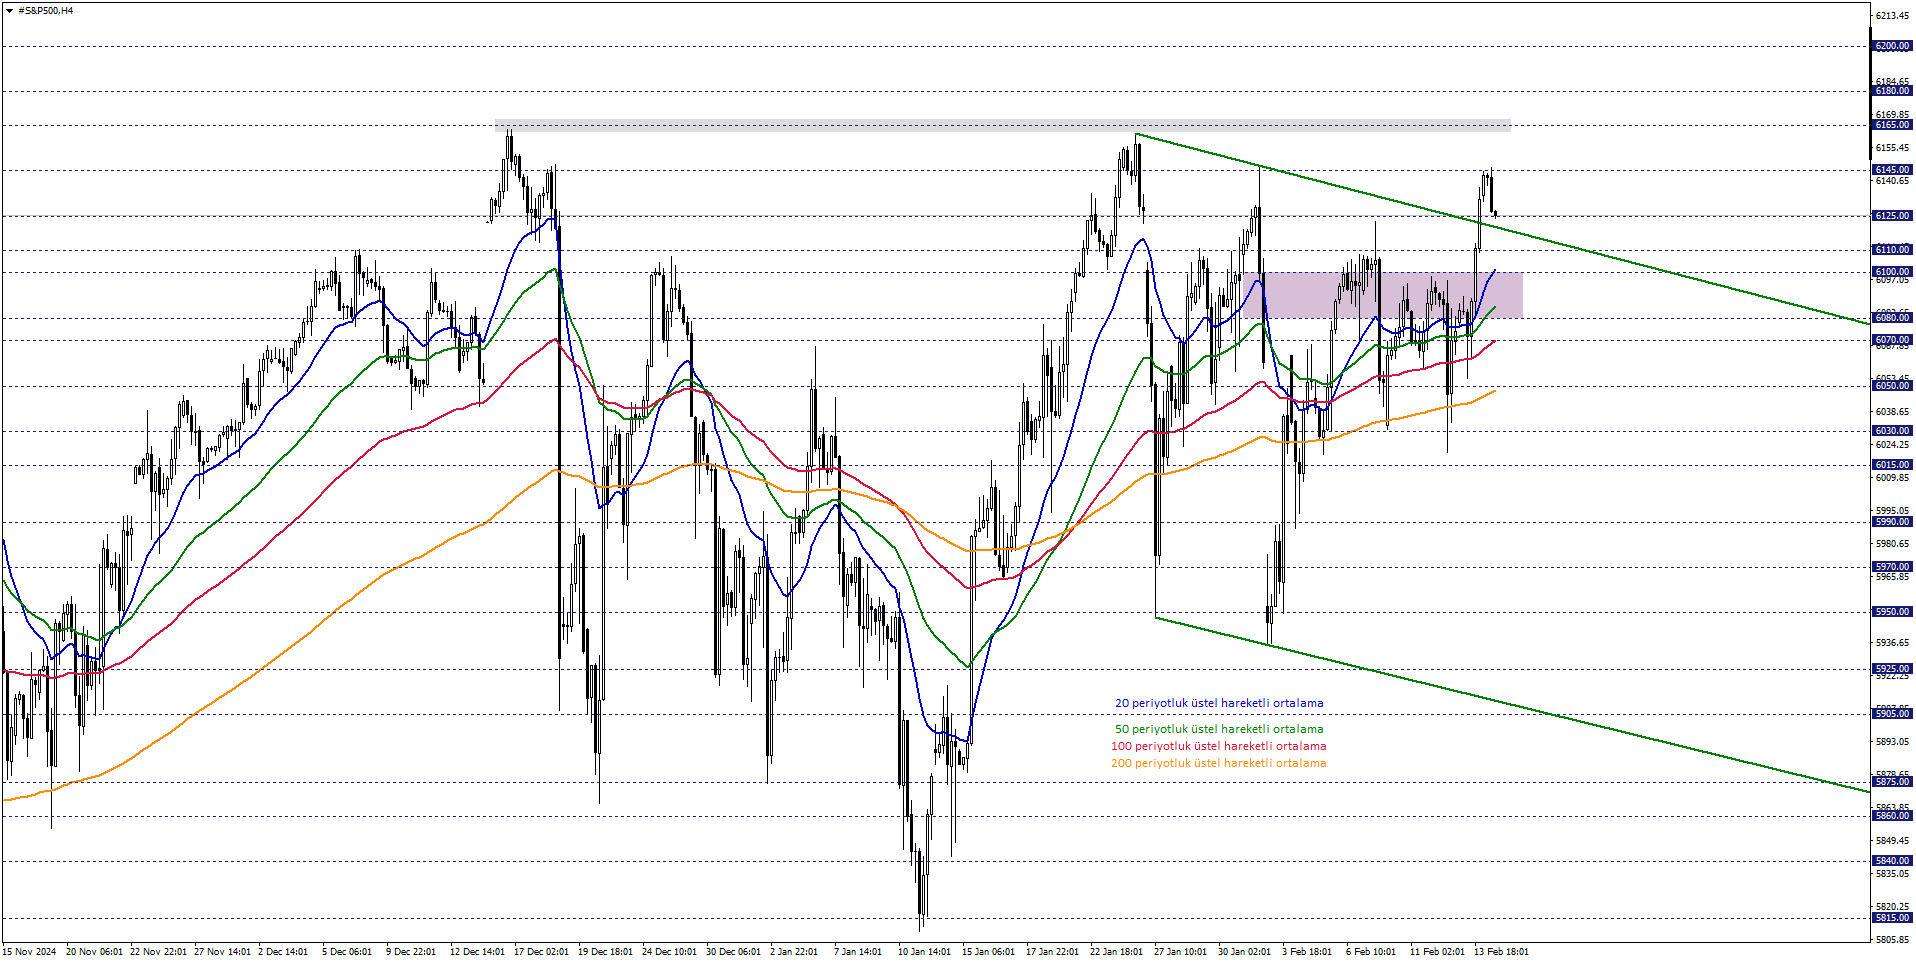1916x963 pixels.
Task: Click the 22 Nov 22:01 time label
Action: [158, 951]
